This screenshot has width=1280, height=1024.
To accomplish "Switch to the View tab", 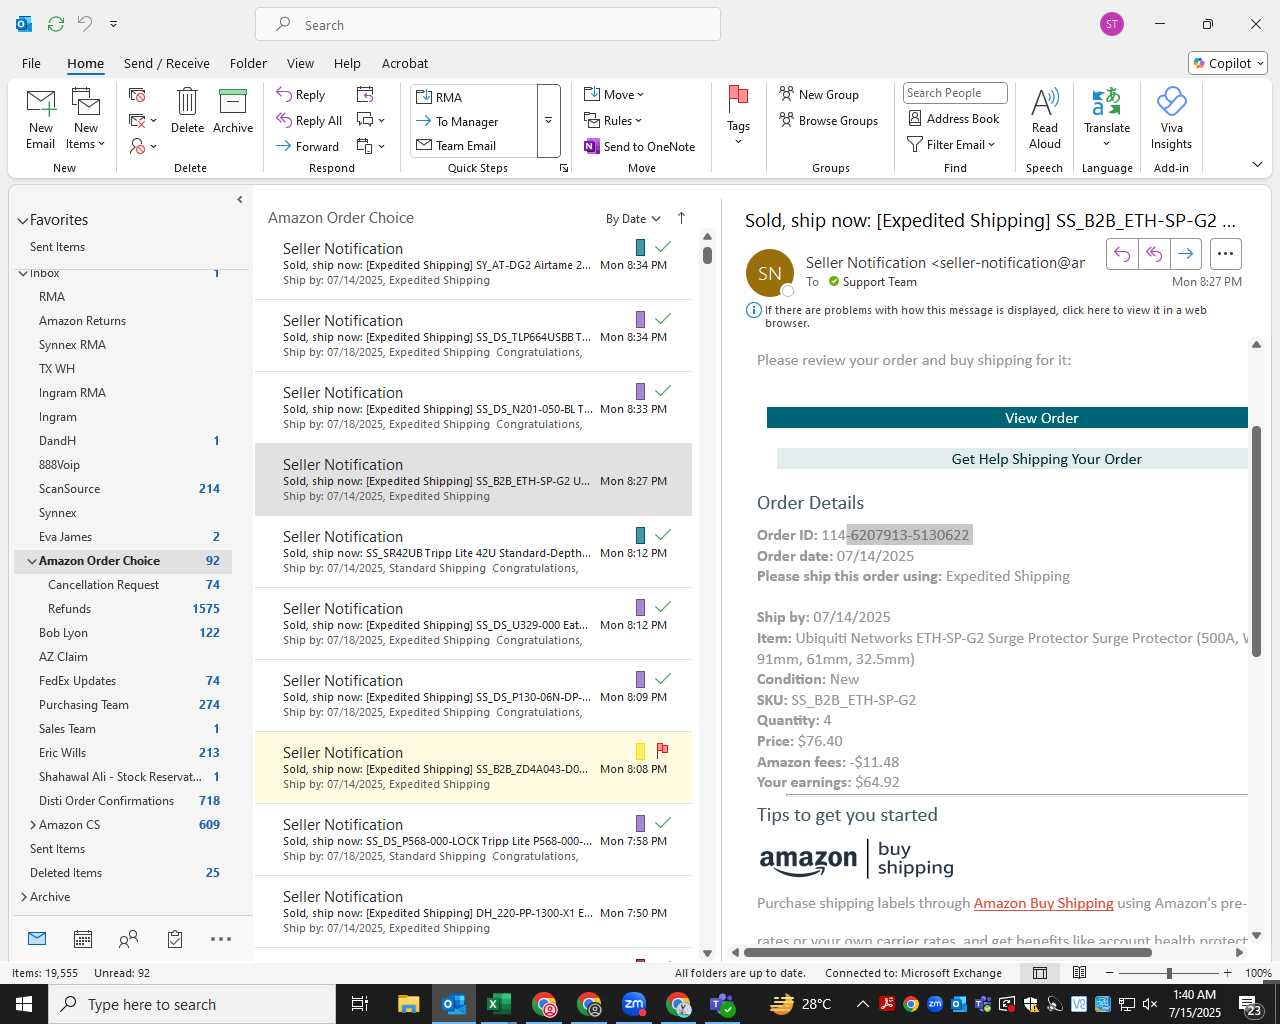I will [x=300, y=63].
